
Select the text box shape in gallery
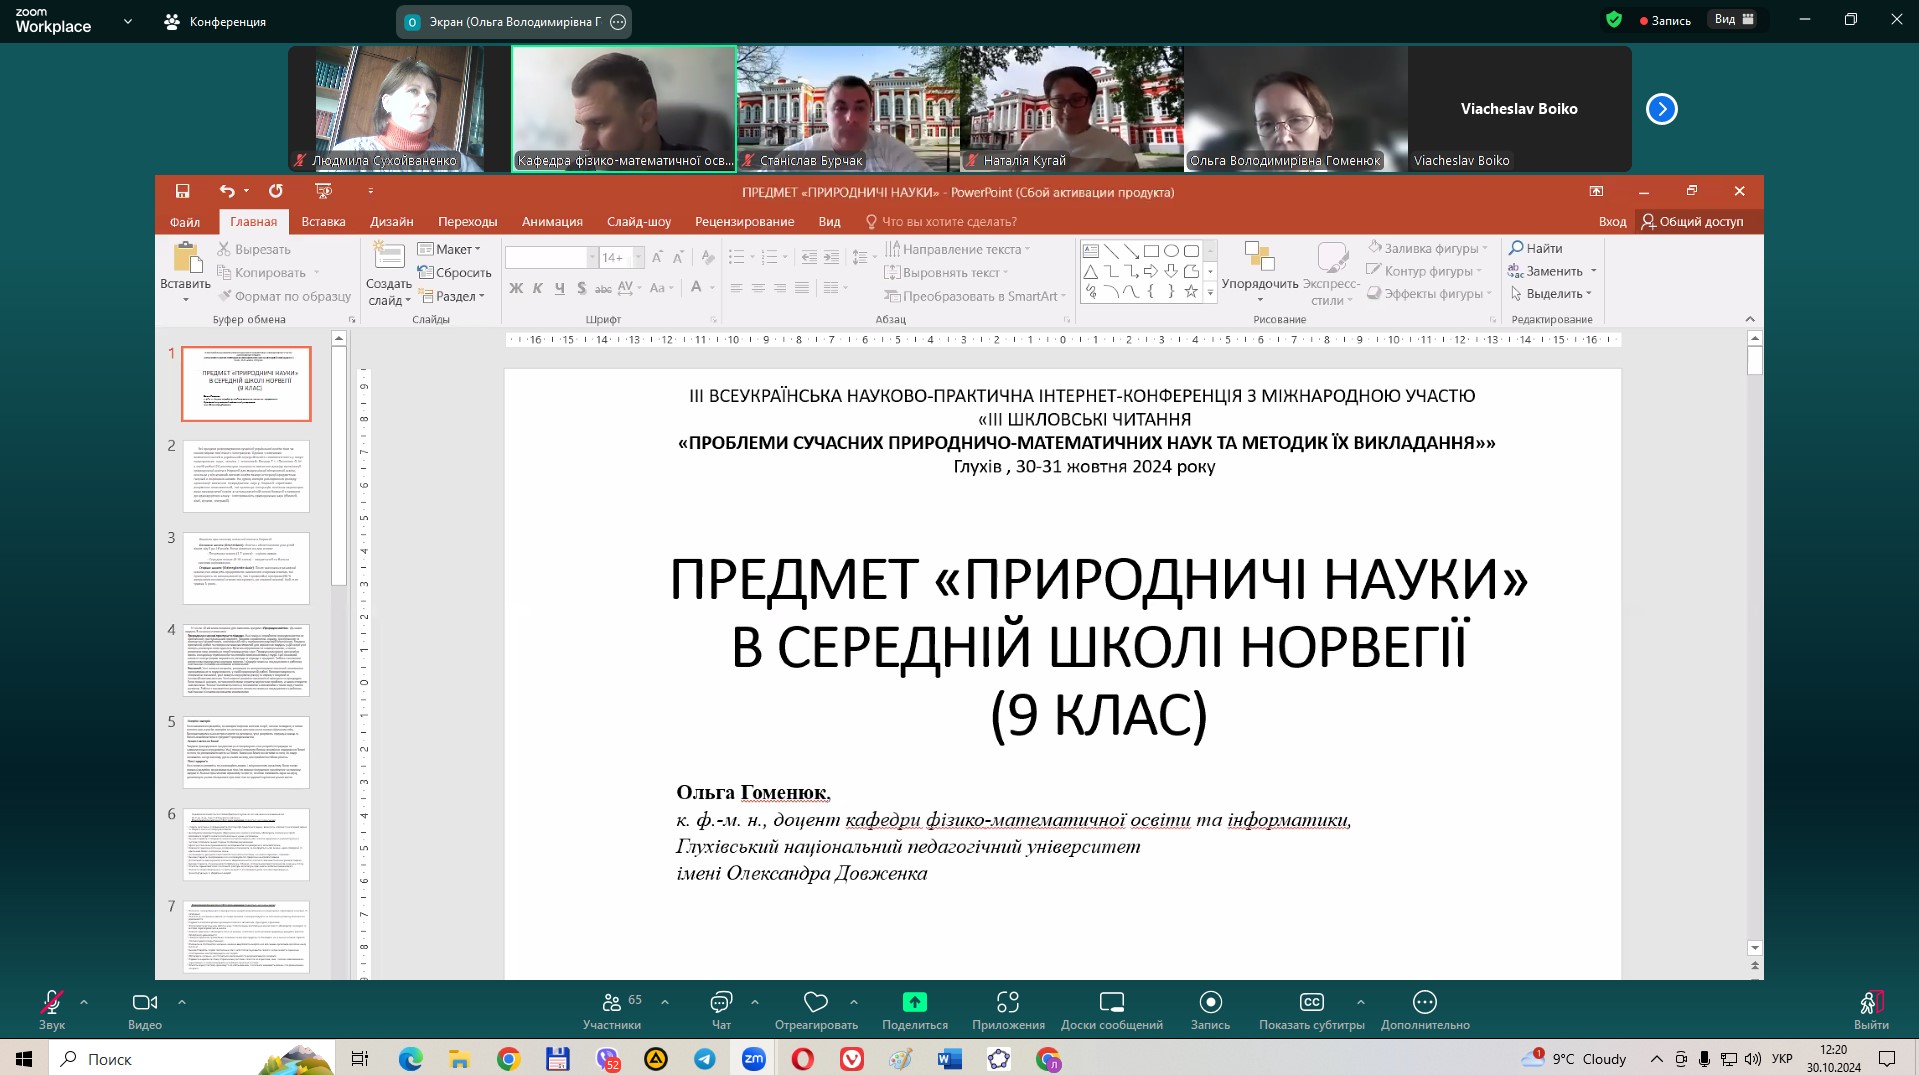click(x=1091, y=251)
